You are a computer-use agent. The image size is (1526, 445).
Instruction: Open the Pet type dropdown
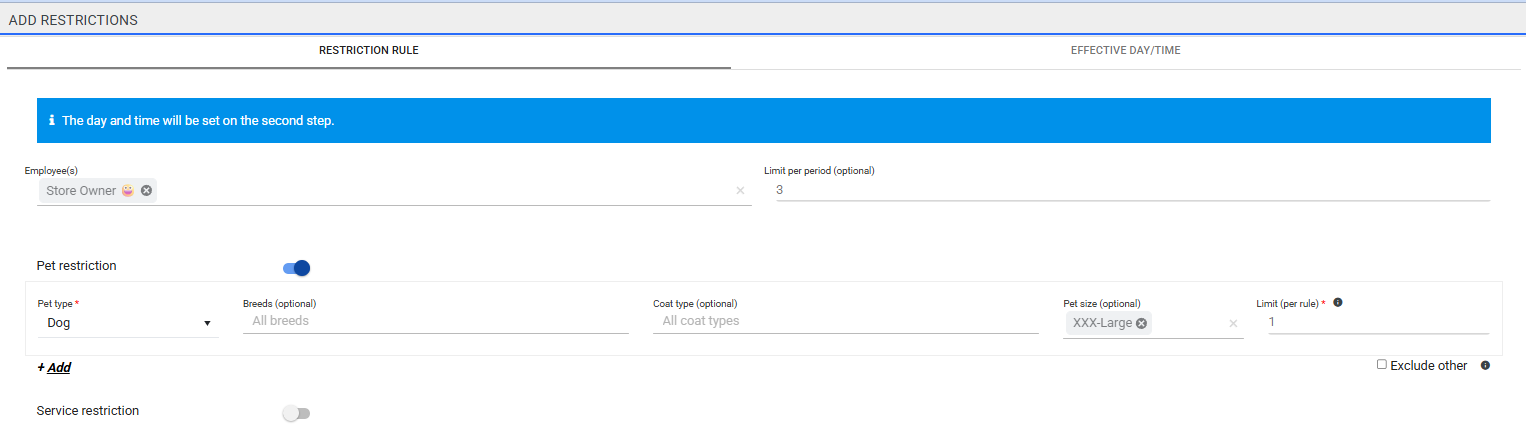pyautogui.click(x=128, y=323)
